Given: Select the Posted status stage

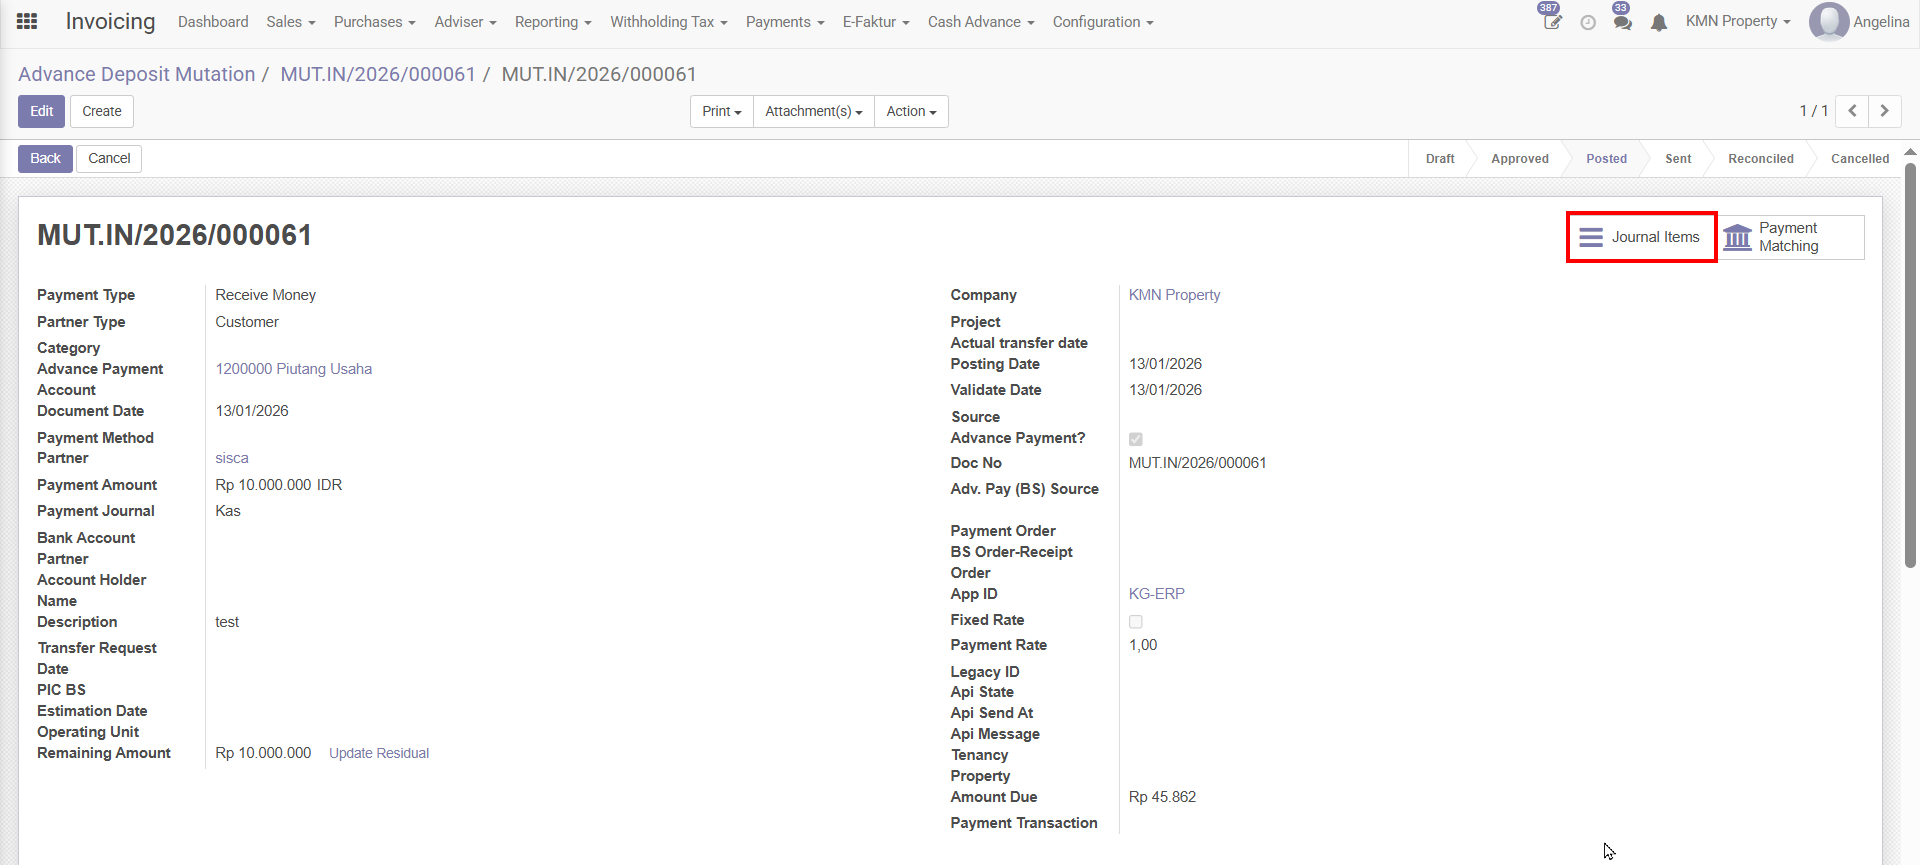Looking at the screenshot, I should click(x=1606, y=159).
